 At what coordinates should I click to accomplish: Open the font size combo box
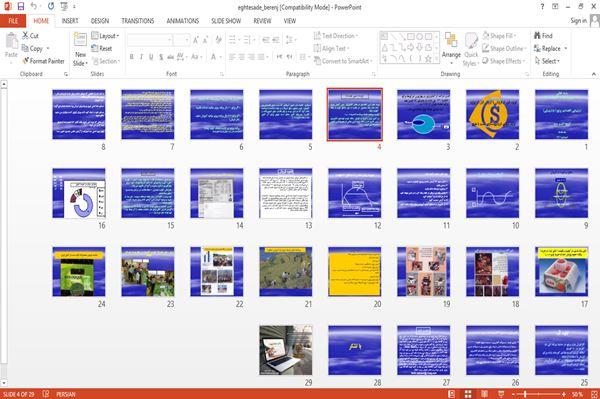181,40
